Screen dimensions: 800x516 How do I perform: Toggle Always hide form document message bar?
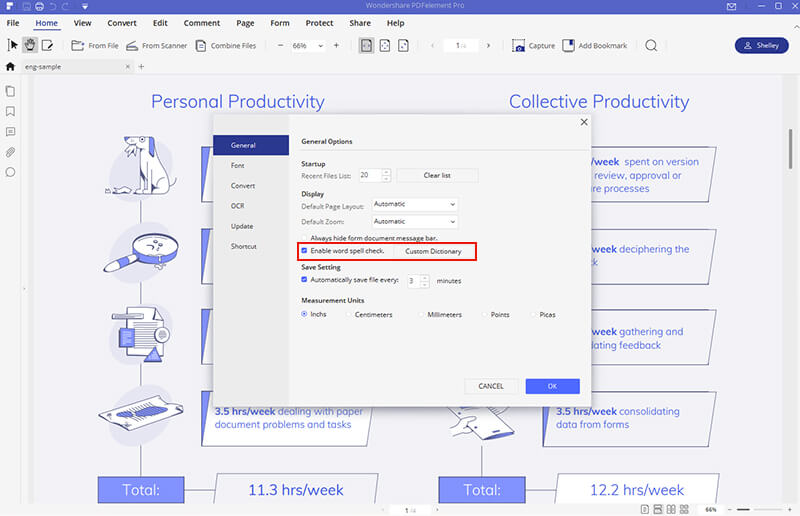click(305, 238)
